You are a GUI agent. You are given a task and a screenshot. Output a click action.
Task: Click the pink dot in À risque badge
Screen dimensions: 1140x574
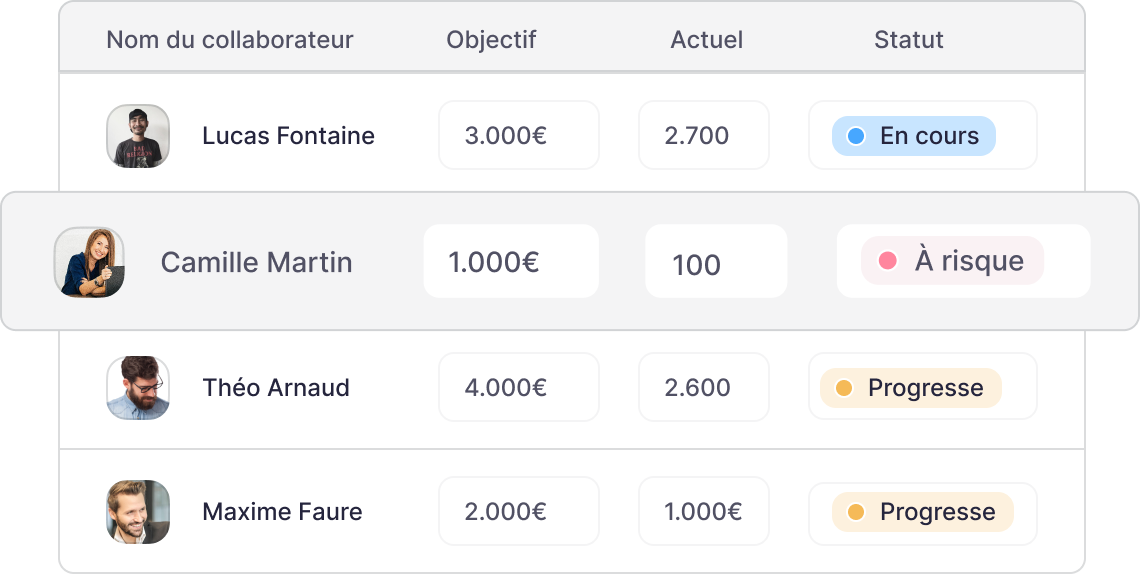887,260
